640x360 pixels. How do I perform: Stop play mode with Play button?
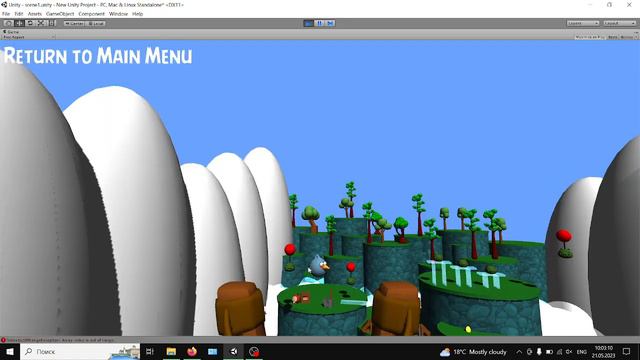click(309, 23)
